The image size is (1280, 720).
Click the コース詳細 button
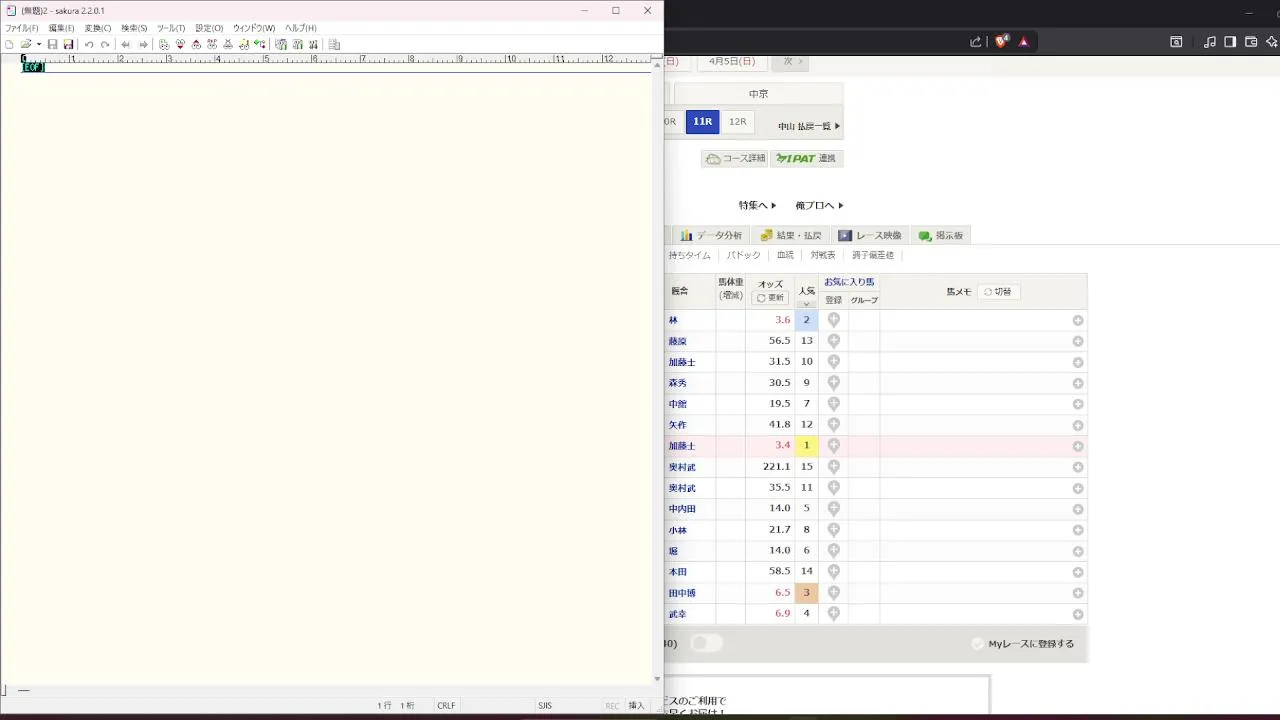(x=735, y=158)
